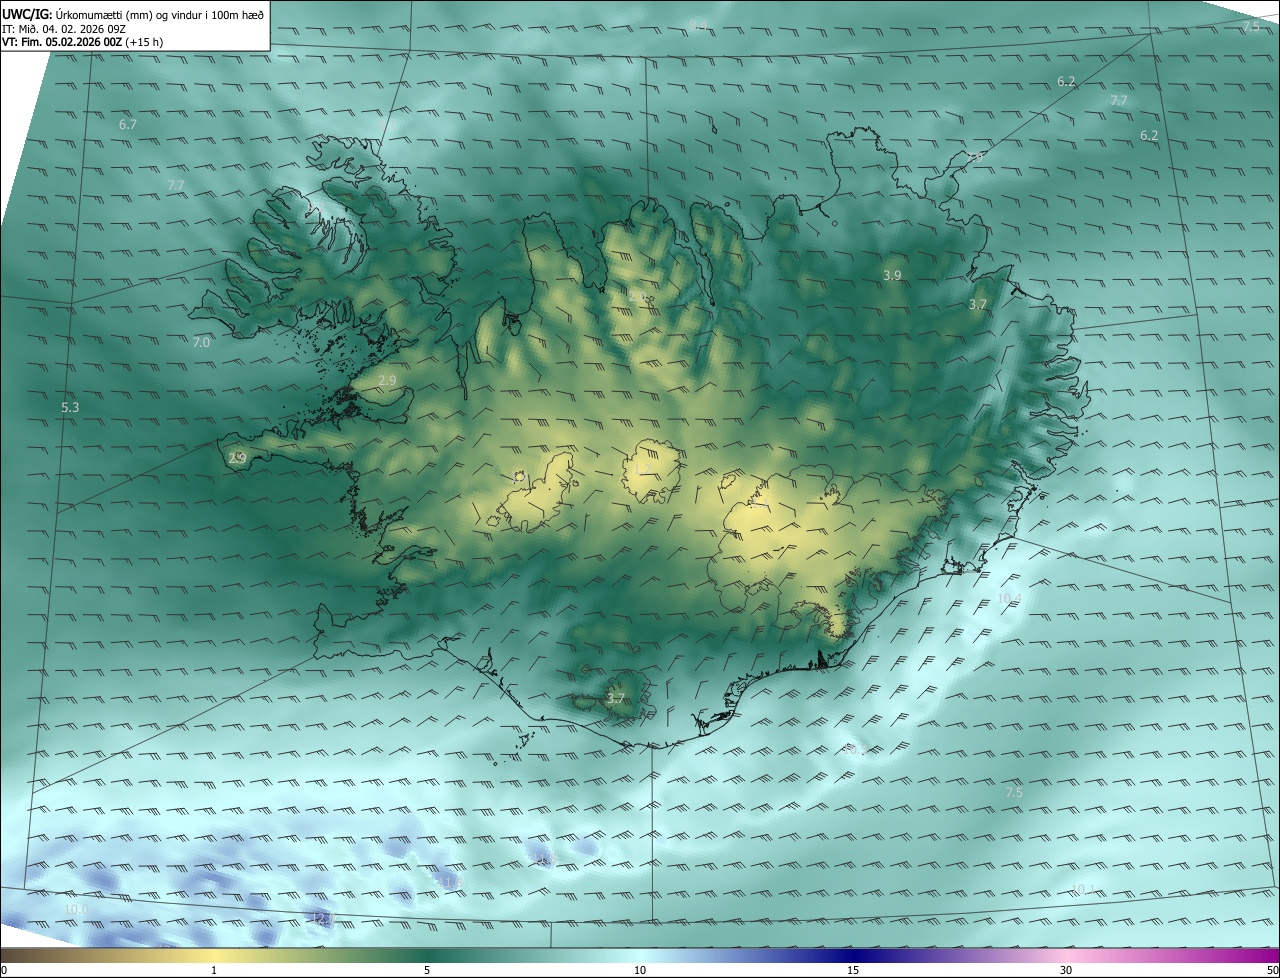Click the 7.0 value on the map
Screen dimensions: 1280x978
(x=201, y=343)
